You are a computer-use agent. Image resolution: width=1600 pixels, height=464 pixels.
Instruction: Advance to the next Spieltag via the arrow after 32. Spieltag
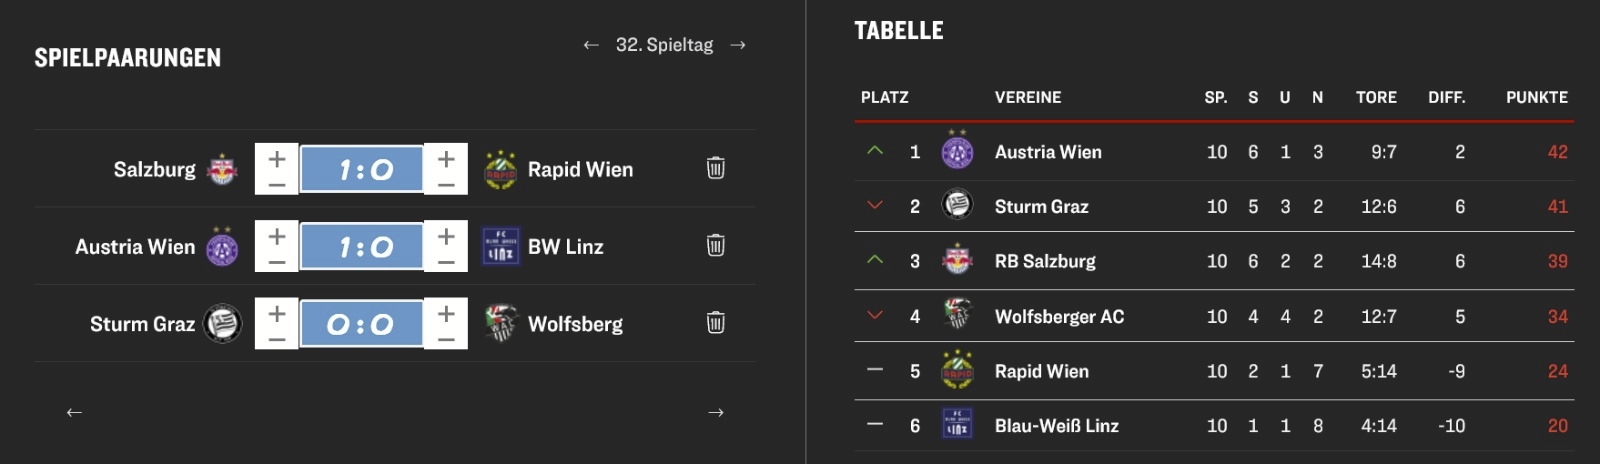pyautogui.click(x=738, y=45)
